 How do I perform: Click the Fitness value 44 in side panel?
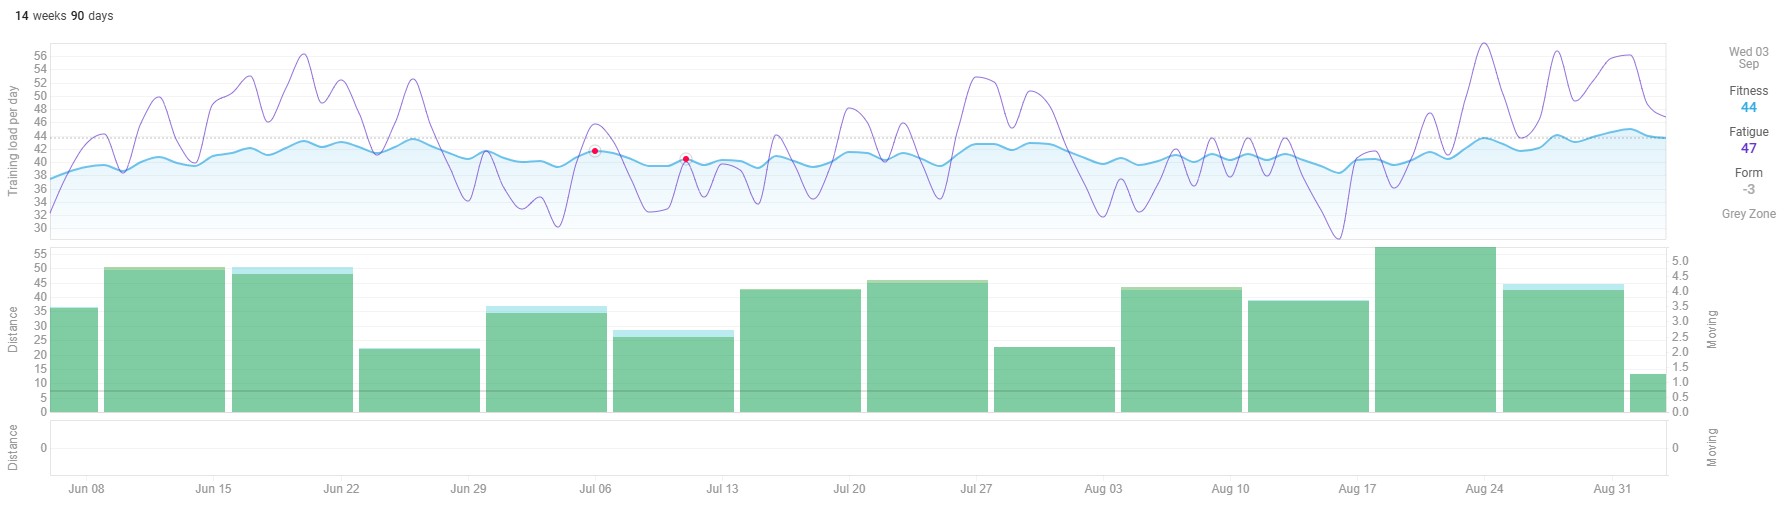(1748, 107)
